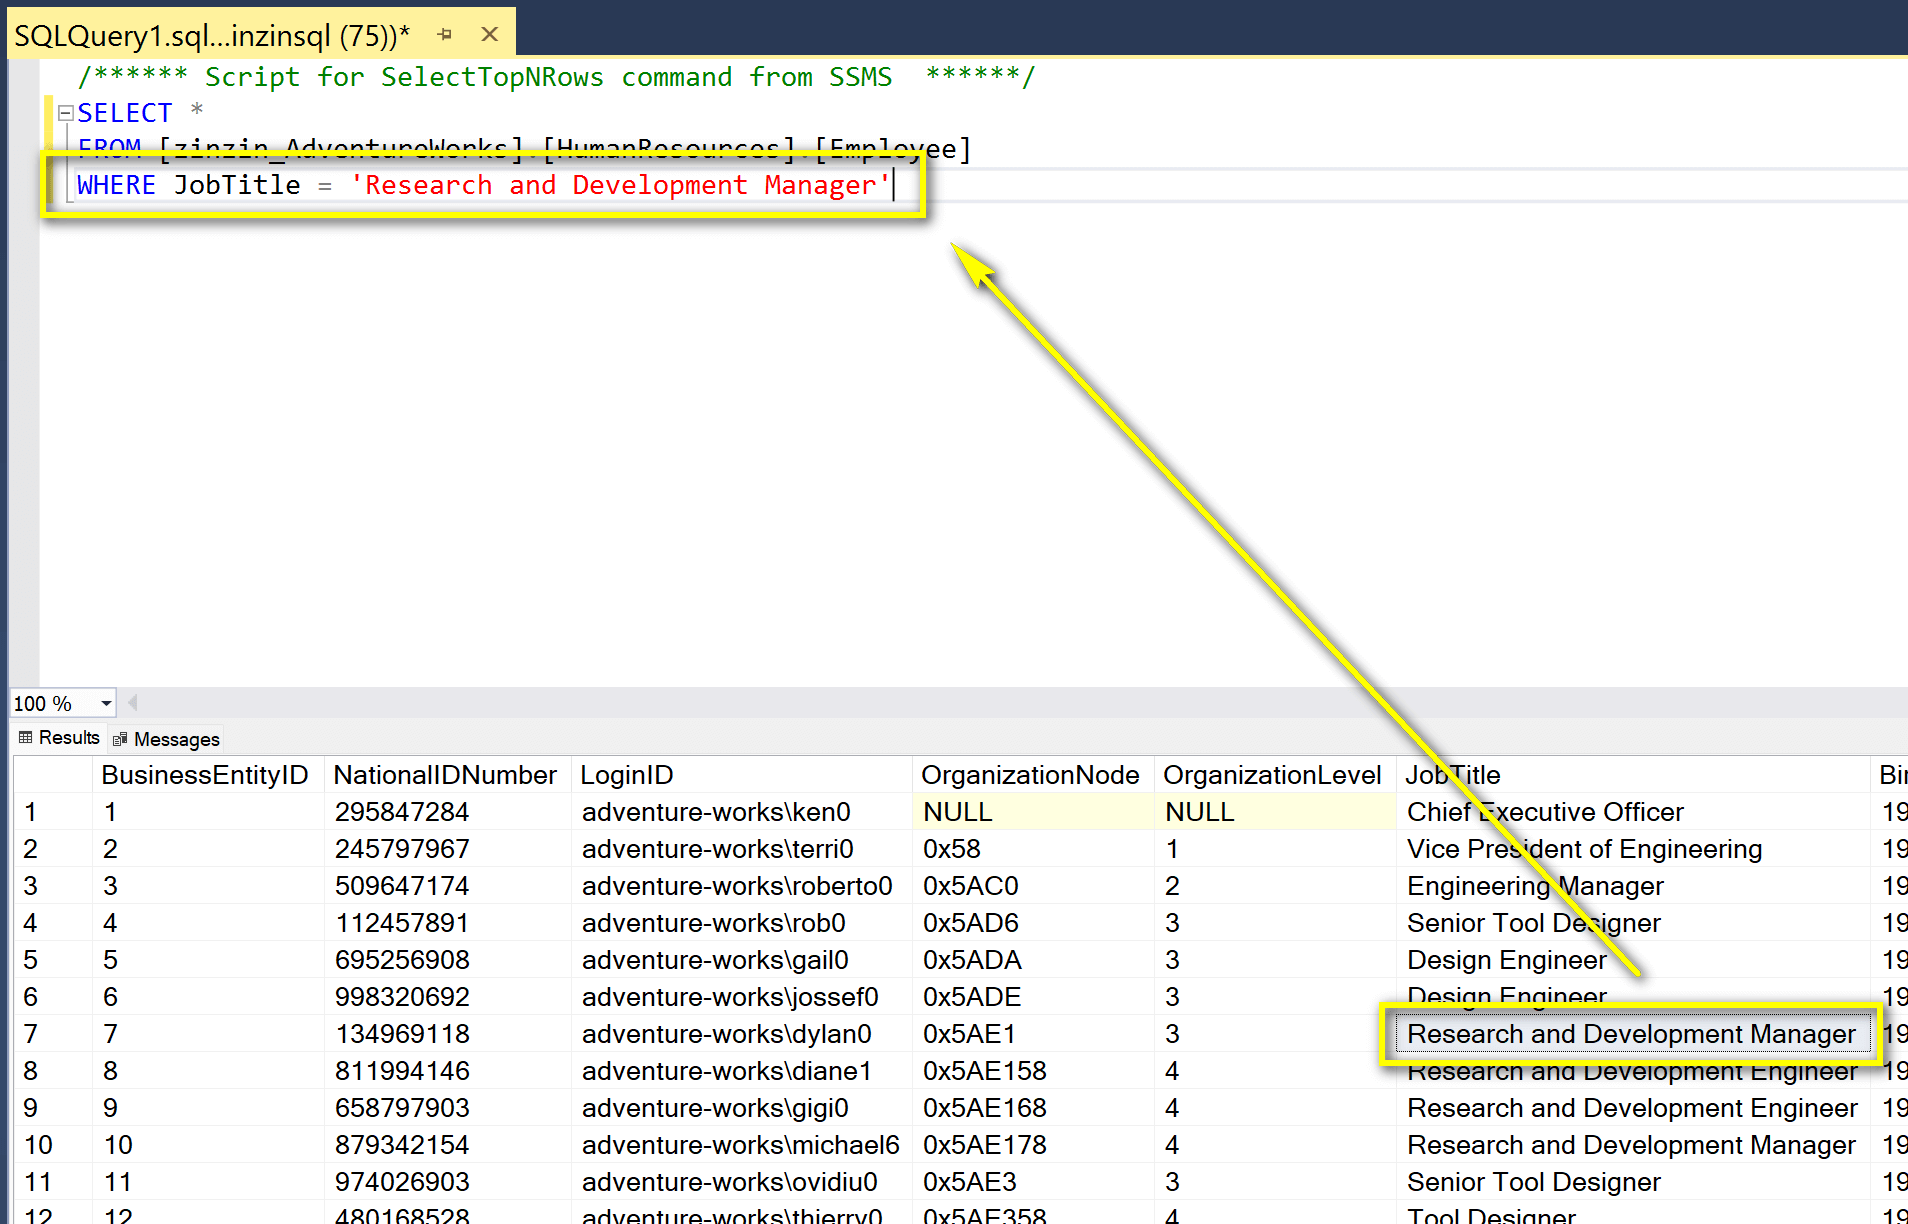The height and width of the screenshot is (1224, 1908).
Task: Switch to the Results tab
Action: 59,738
